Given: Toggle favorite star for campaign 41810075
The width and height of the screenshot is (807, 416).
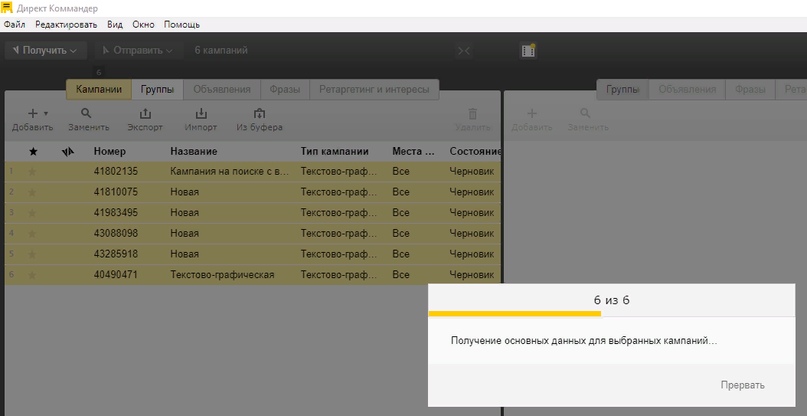Looking at the screenshot, I should pos(32,193).
